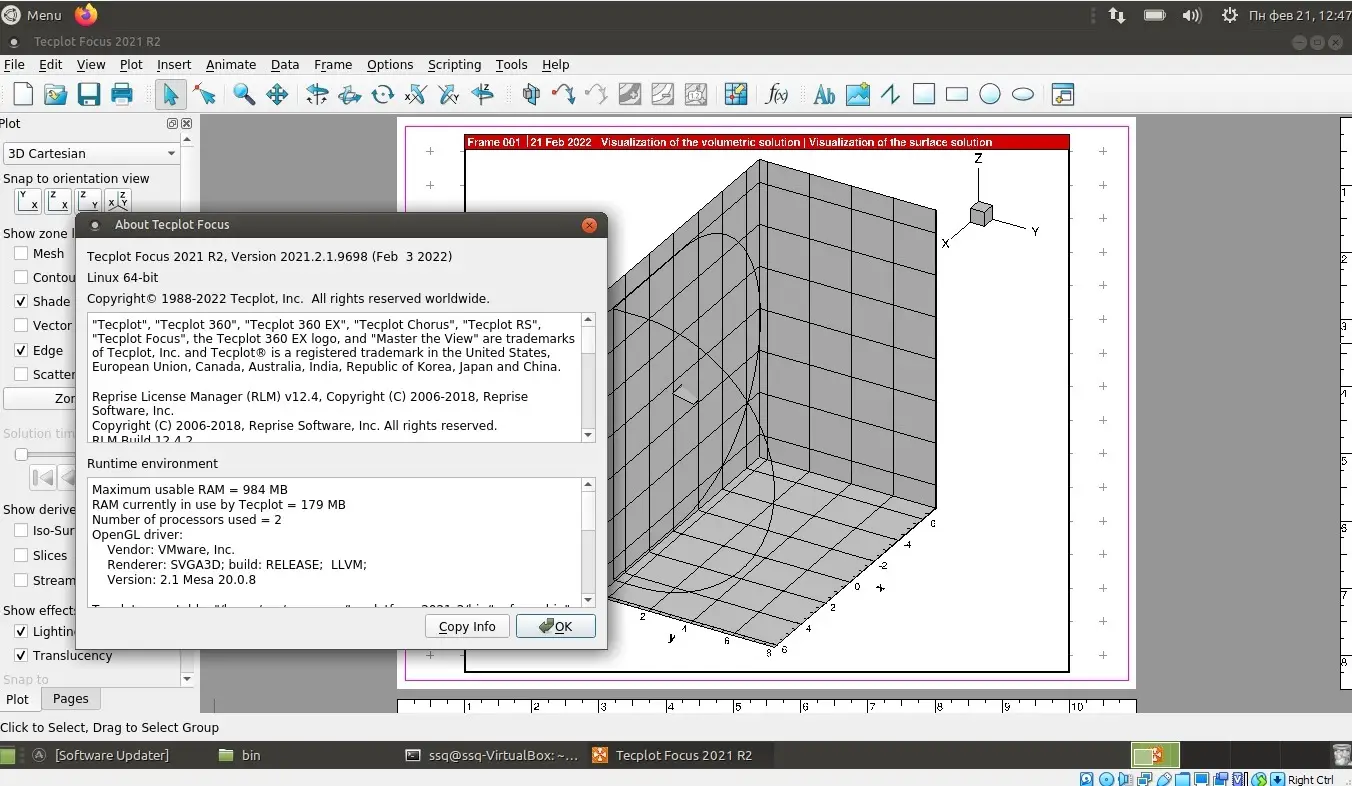This screenshot has height=786, width=1352.
Task: Select the Z-axis rotate tool
Action: point(482,94)
